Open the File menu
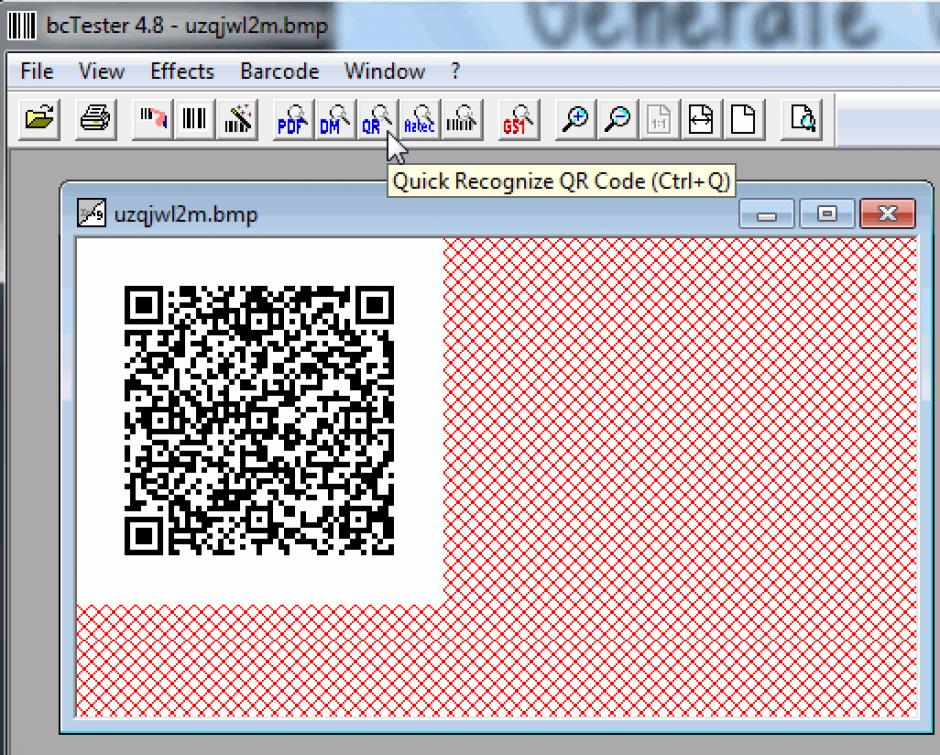 click(x=37, y=71)
